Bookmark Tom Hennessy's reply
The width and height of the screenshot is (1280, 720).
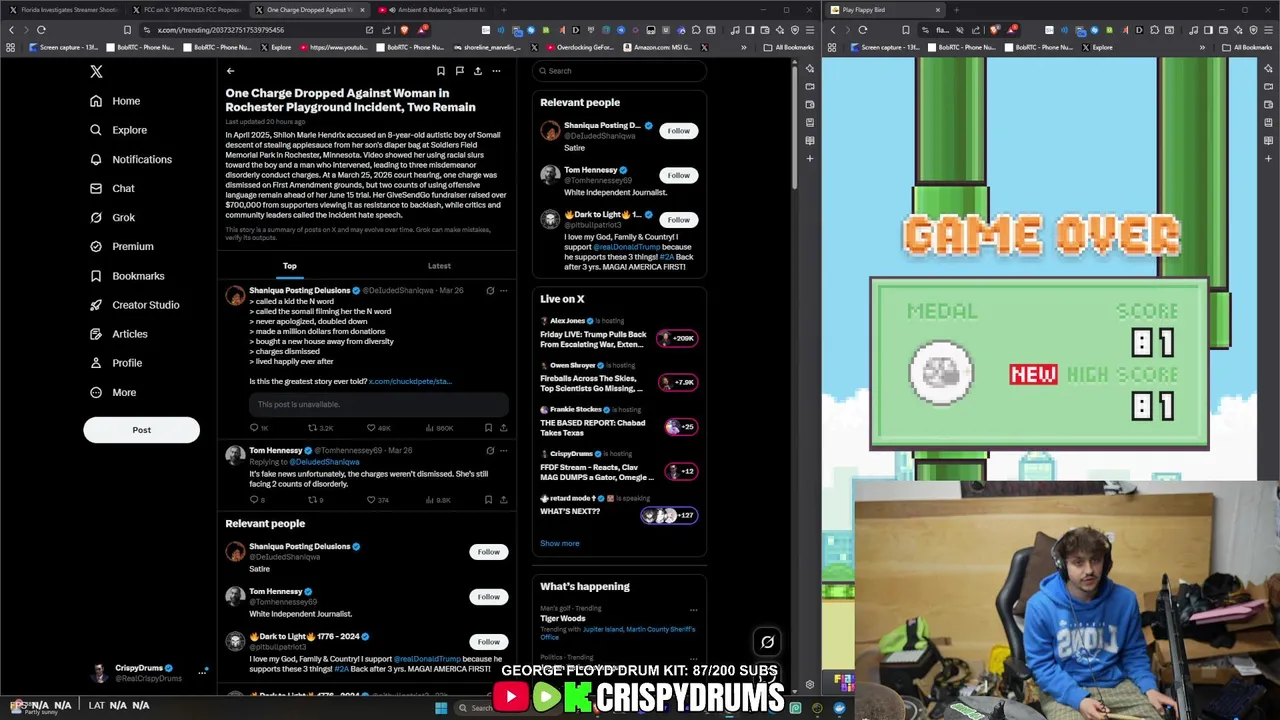(x=488, y=500)
